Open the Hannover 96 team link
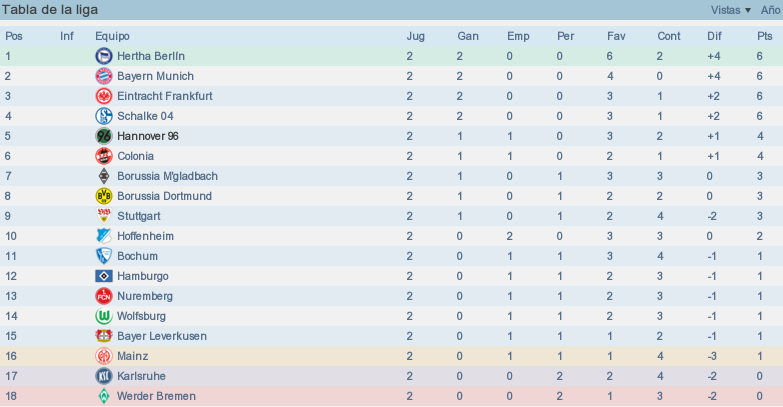Image resolution: width=783 pixels, height=407 pixels. coord(148,136)
